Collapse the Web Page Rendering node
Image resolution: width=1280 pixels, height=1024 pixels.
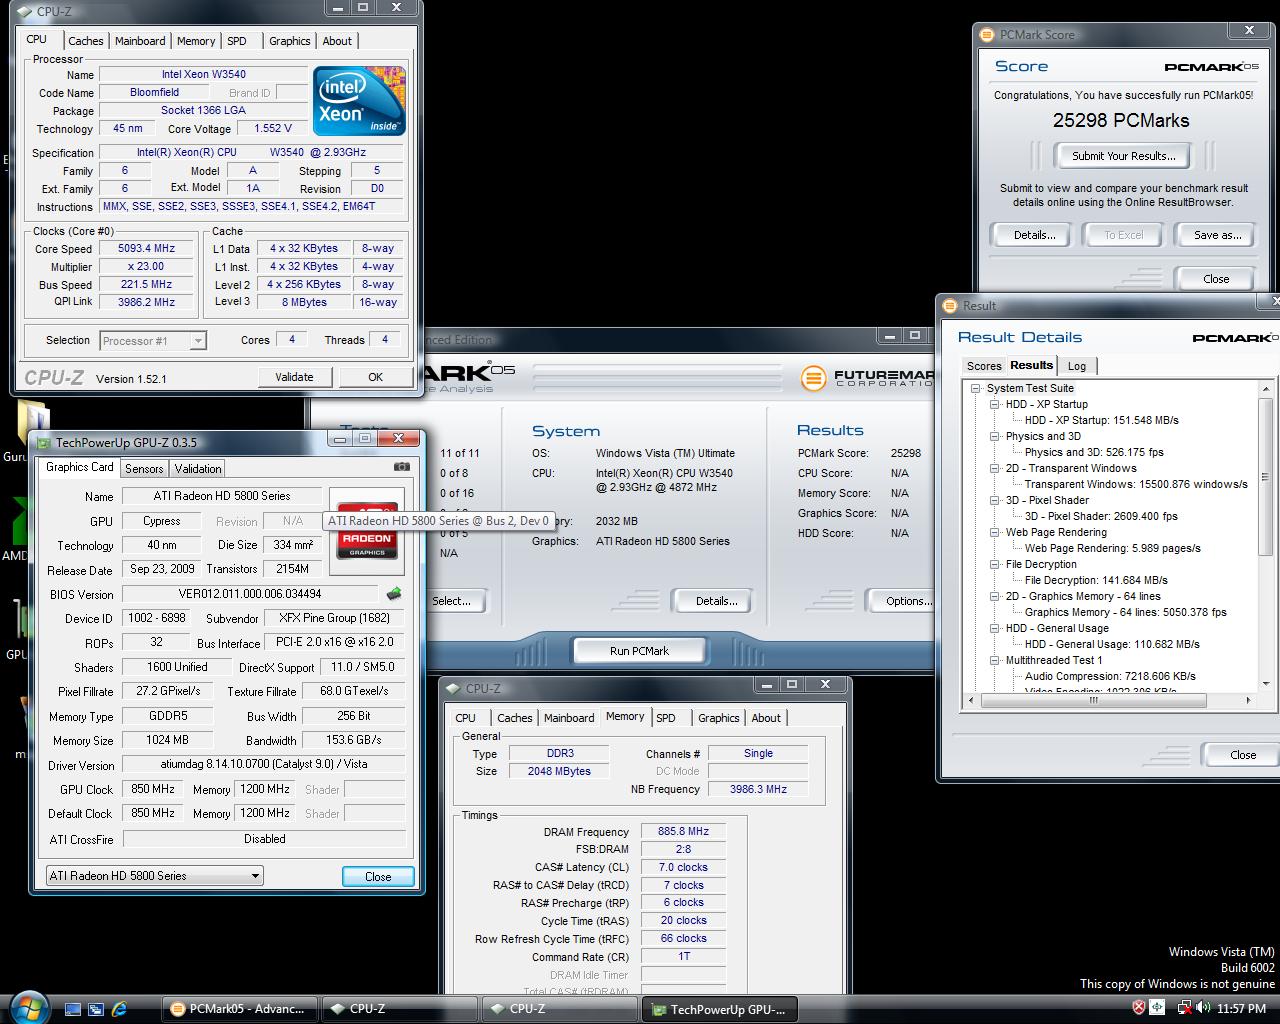pyautogui.click(x=995, y=532)
